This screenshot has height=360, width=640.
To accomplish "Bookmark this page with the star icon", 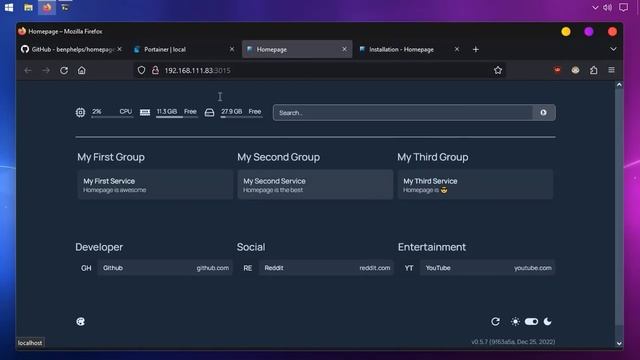I will pyautogui.click(x=498, y=70).
